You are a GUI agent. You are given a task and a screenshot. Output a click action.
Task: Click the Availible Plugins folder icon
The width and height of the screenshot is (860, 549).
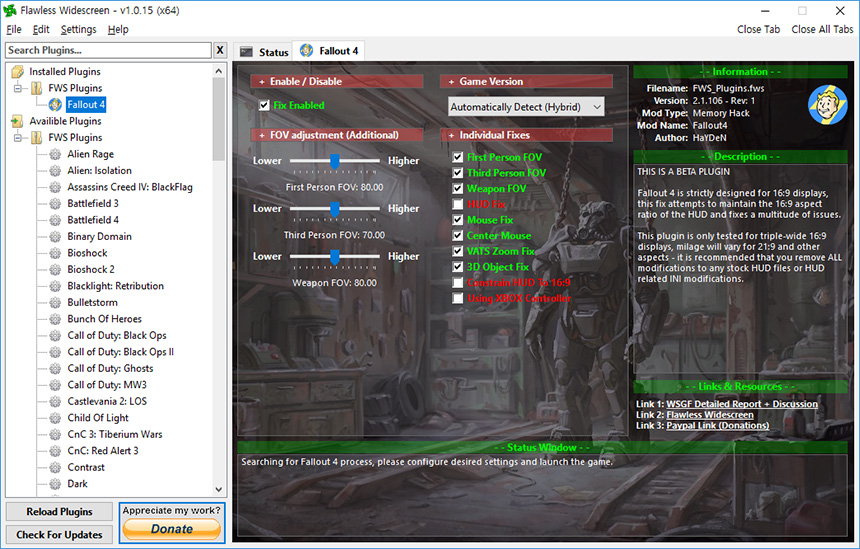18,121
